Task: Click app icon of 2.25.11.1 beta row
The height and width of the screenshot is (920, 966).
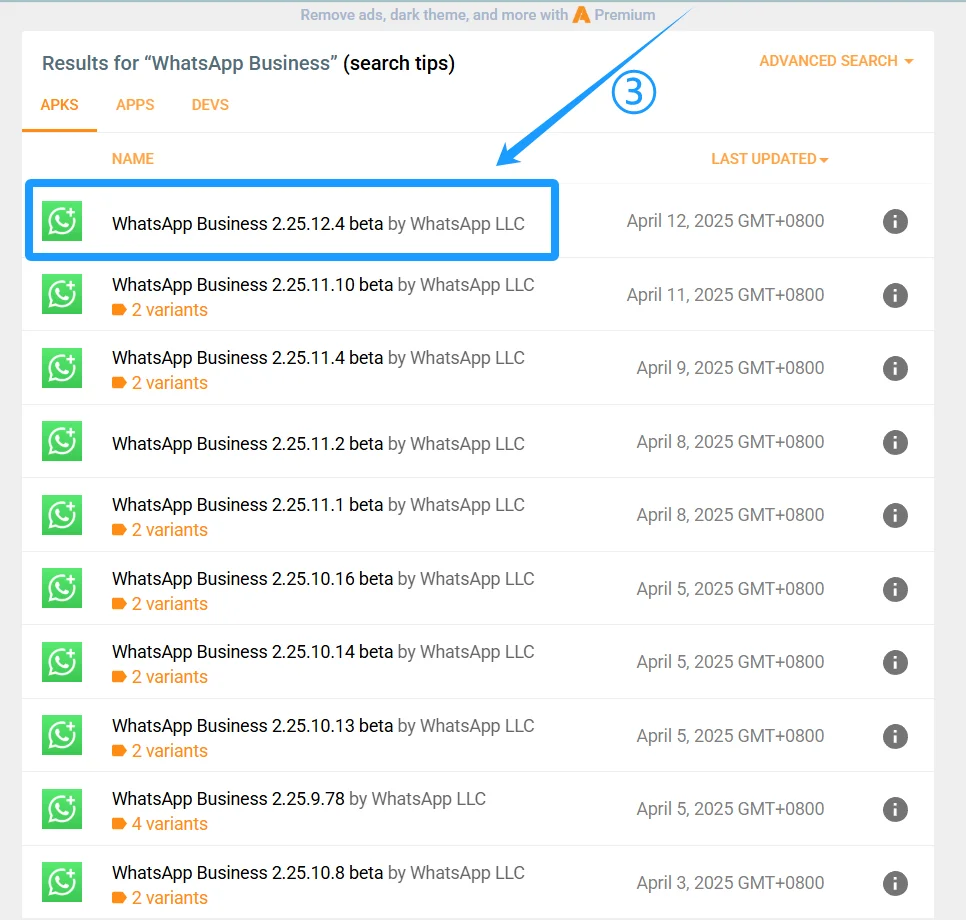Action: click(x=62, y=515)
